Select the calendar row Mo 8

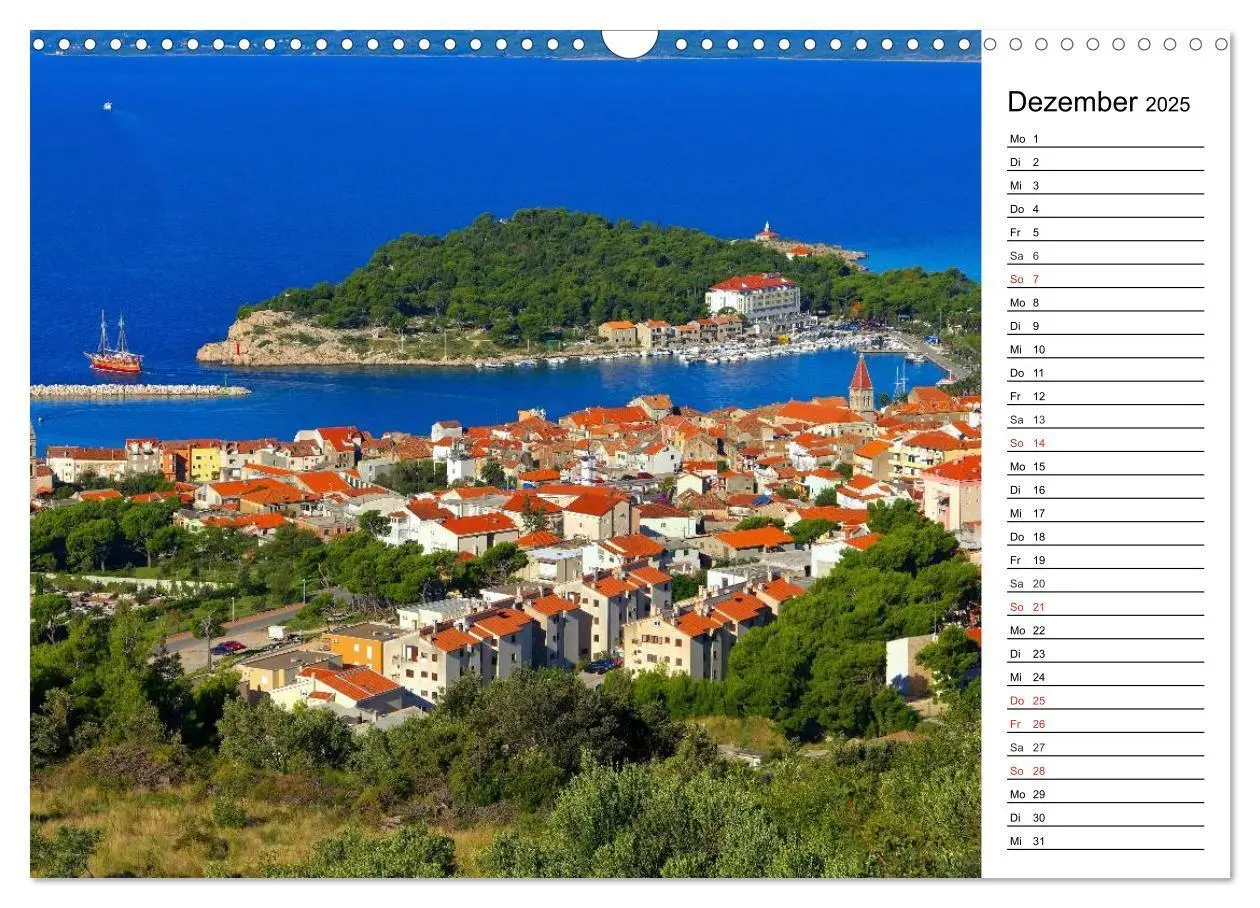coord(1105,303)
